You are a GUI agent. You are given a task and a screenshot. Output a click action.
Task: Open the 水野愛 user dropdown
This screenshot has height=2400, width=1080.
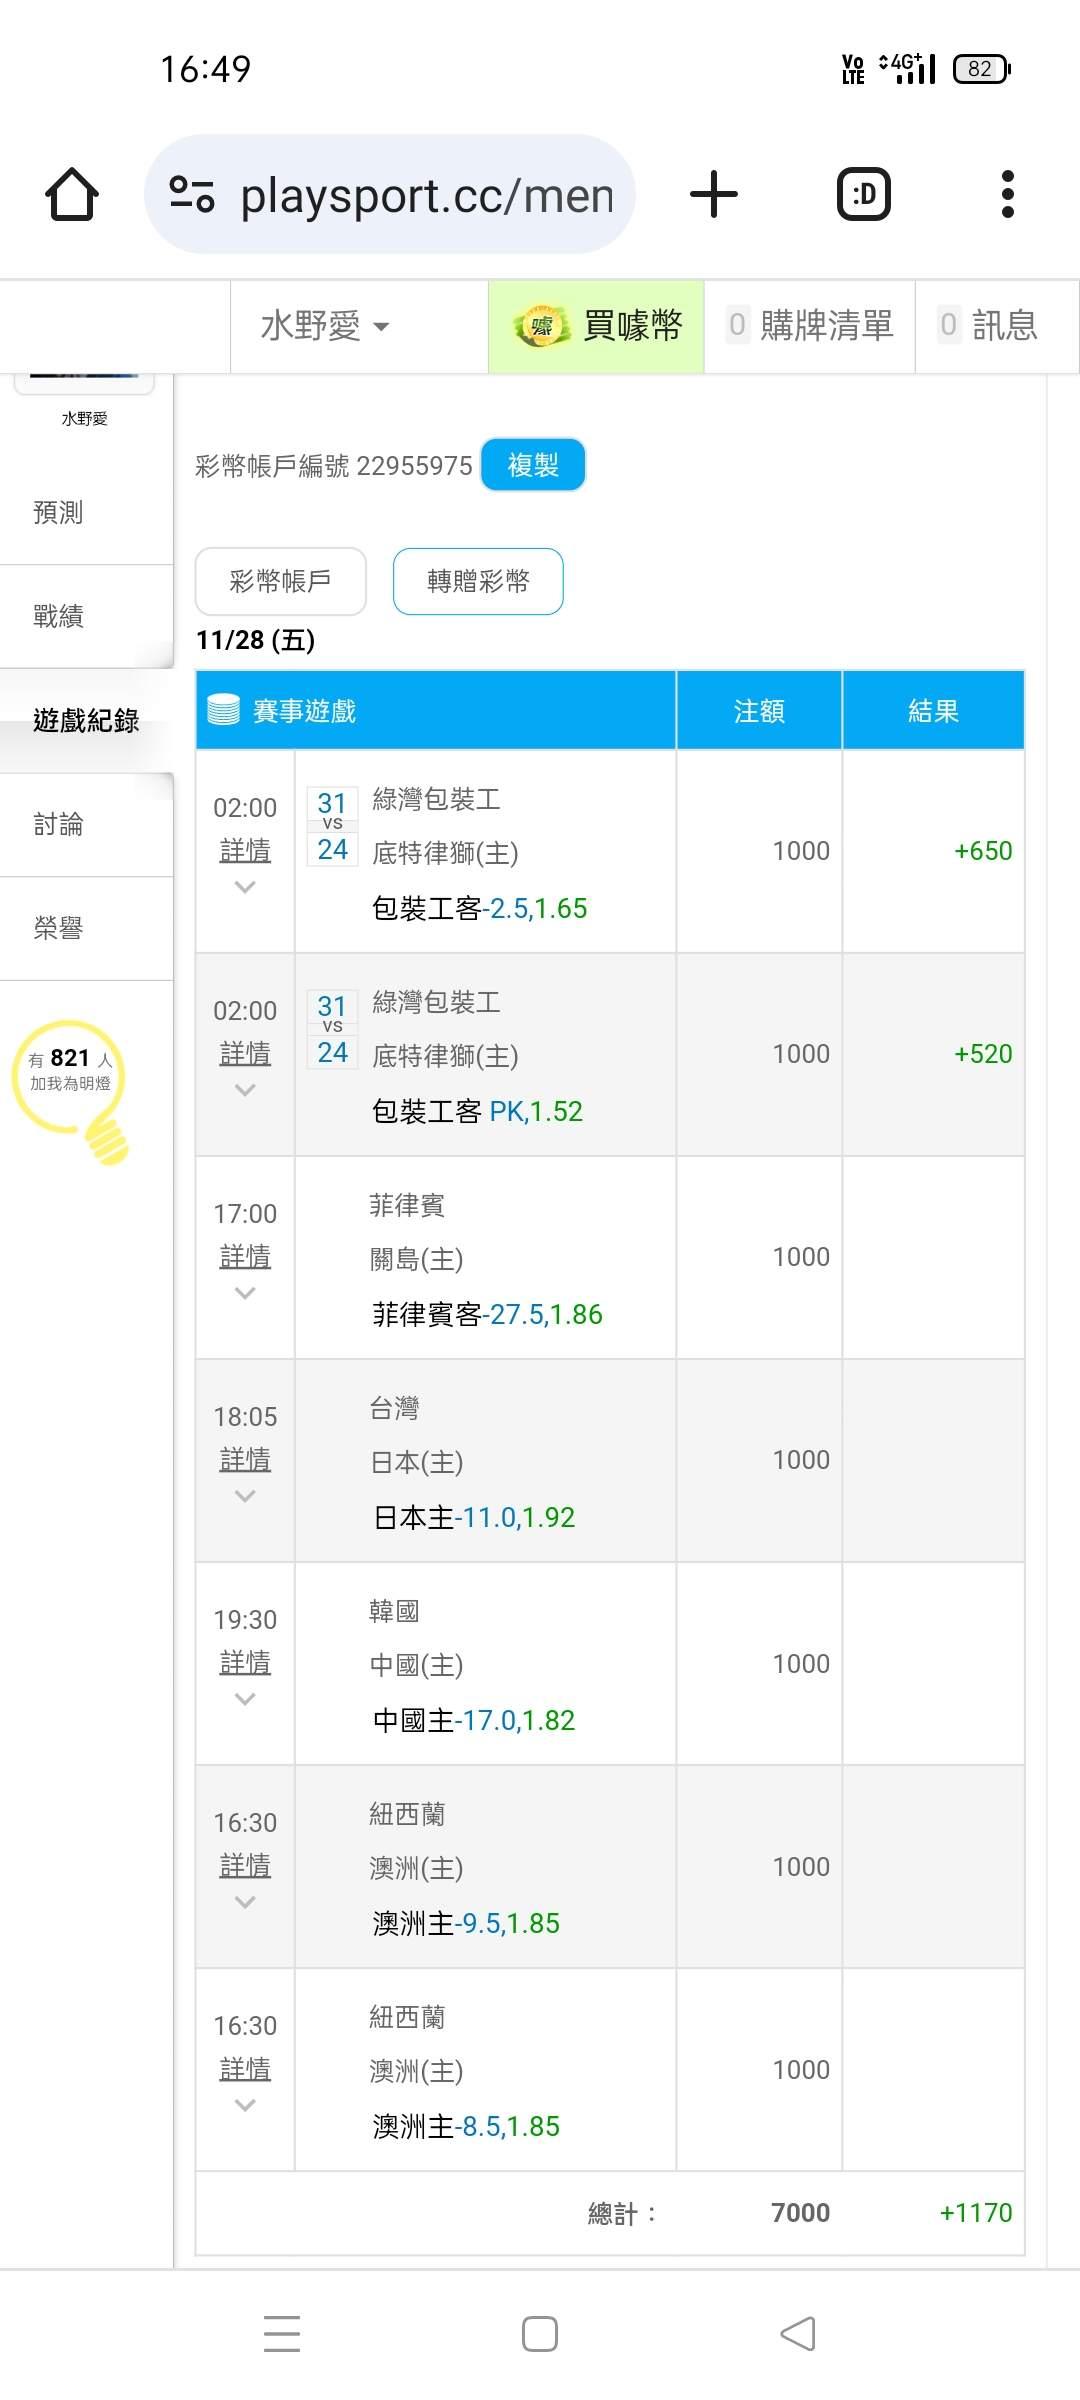tap(324, 326)
